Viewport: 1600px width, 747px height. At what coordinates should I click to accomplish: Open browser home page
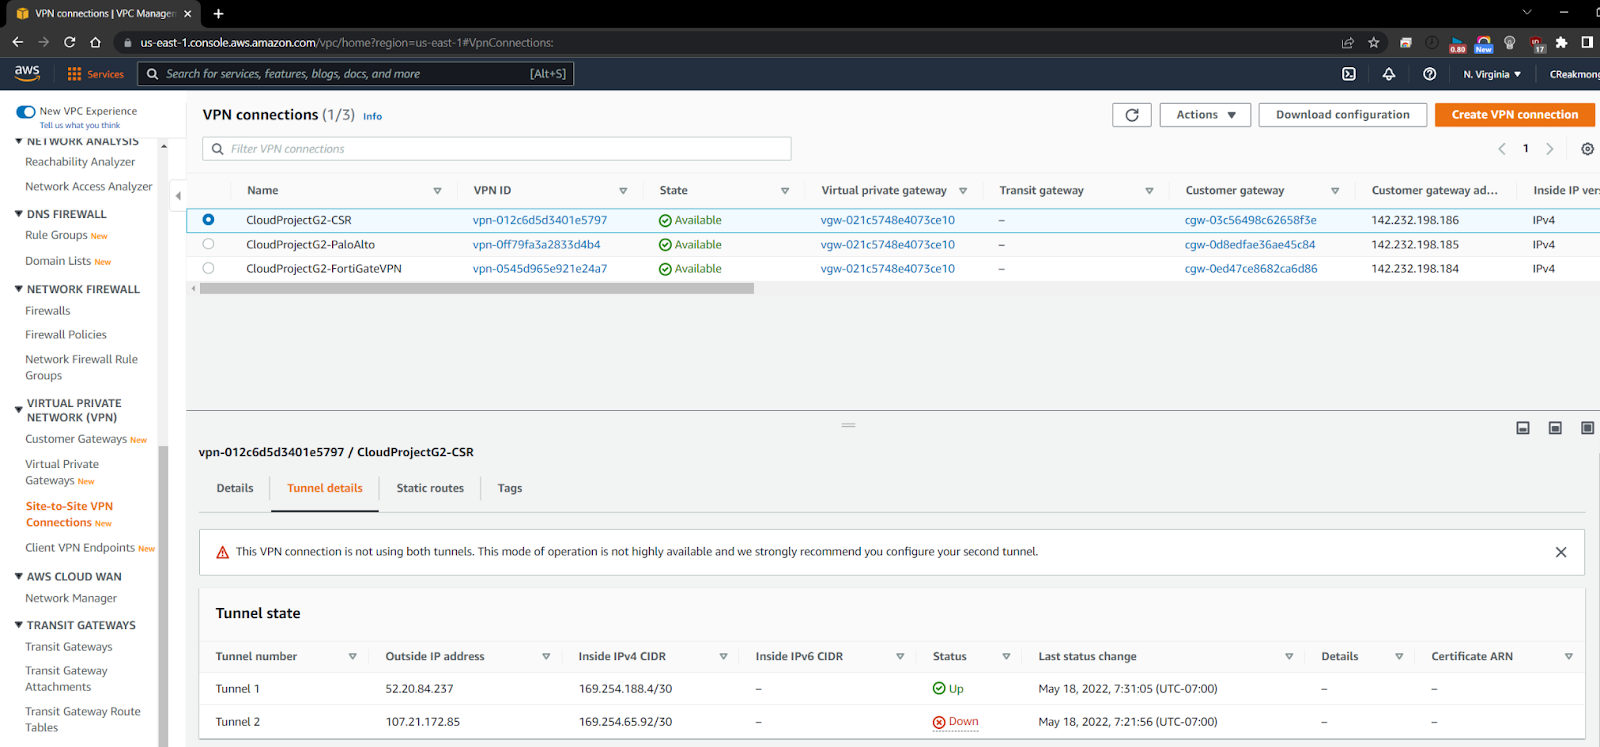(x=95, y=42)
